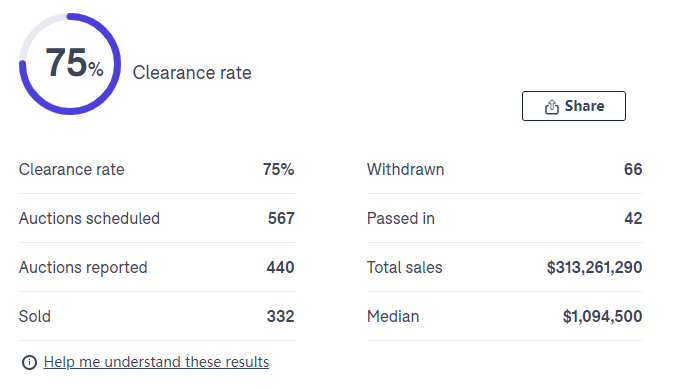This screenshot has width=688, height=389.
Task: Select the Total sales row label
Action: click(405, 268)
